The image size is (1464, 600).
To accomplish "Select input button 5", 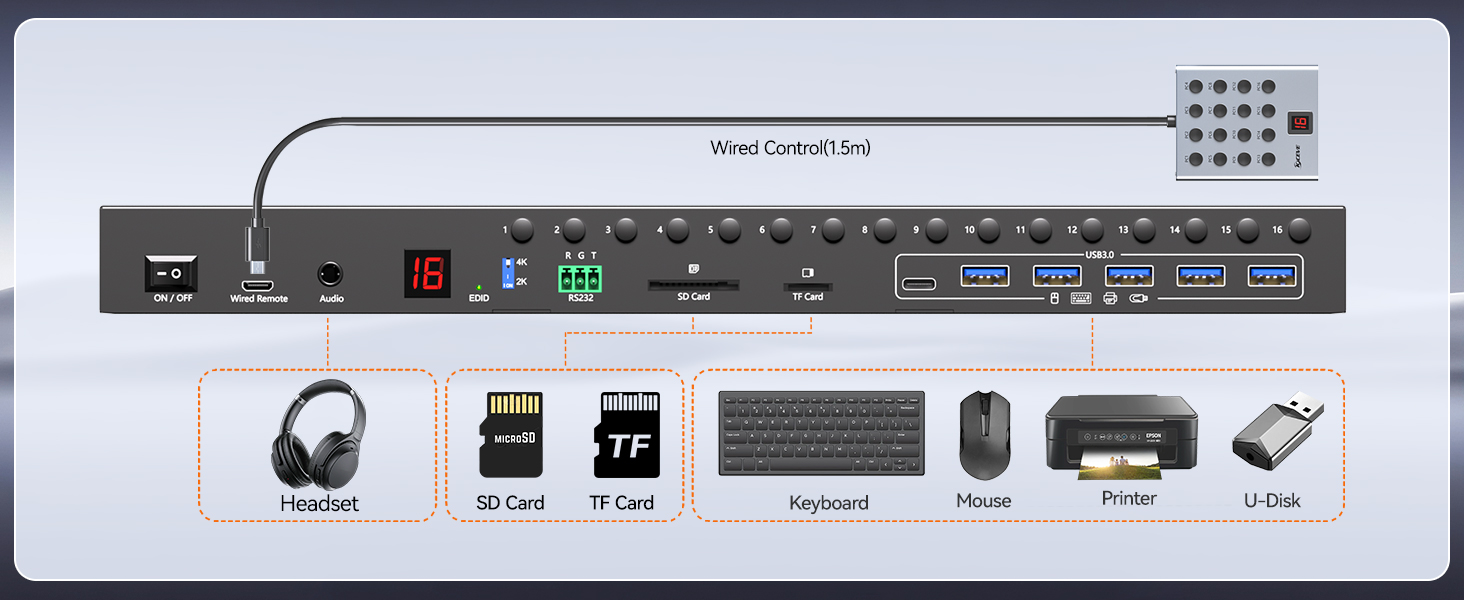I will (730, 230).
